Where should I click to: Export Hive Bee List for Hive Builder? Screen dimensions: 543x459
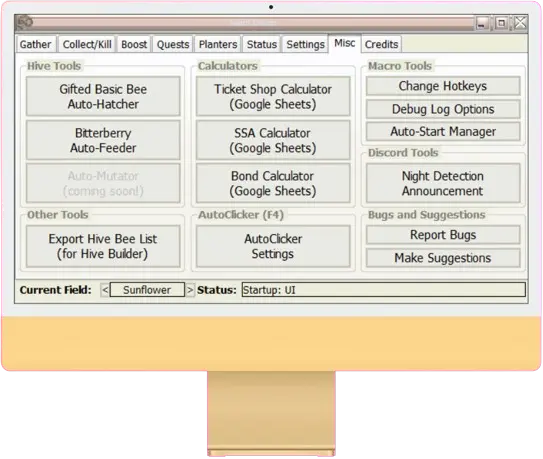coord(103,246)
